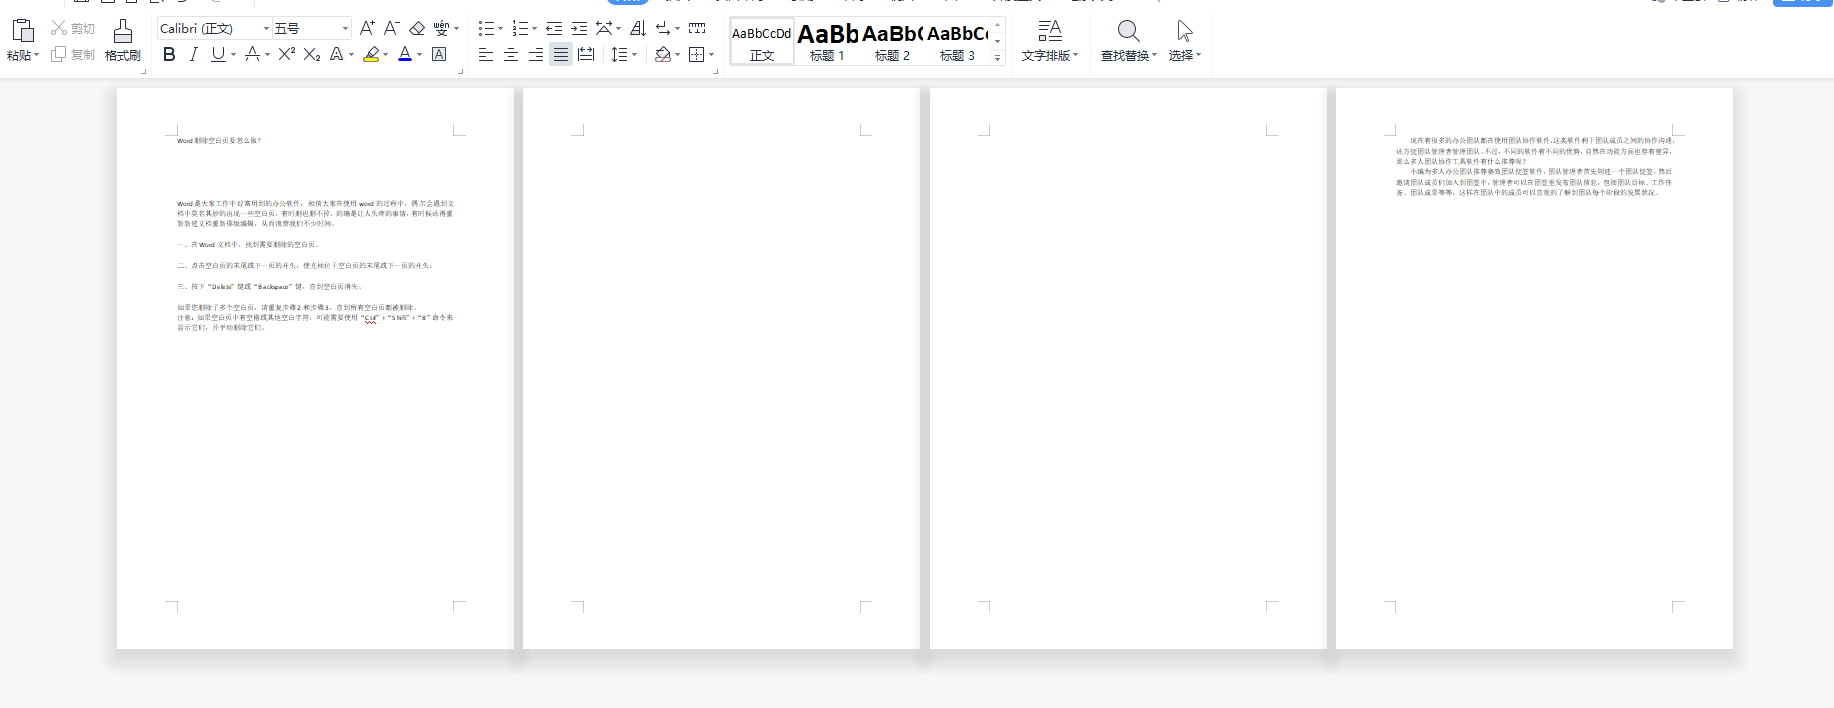Toggle subscript X₂ formatting
The width and height of the screenshot is (1834, 708).
click(312, 55)
